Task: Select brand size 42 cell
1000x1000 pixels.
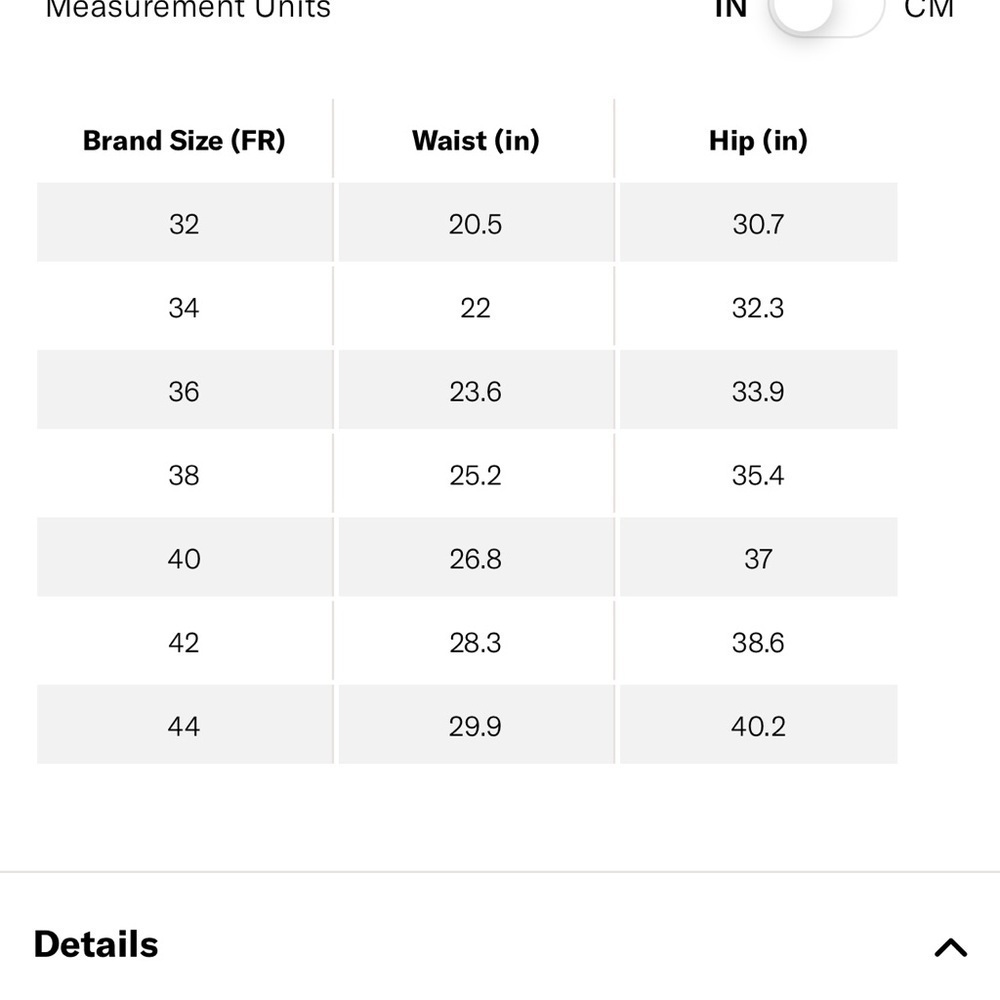Action: tap(184, 641)
